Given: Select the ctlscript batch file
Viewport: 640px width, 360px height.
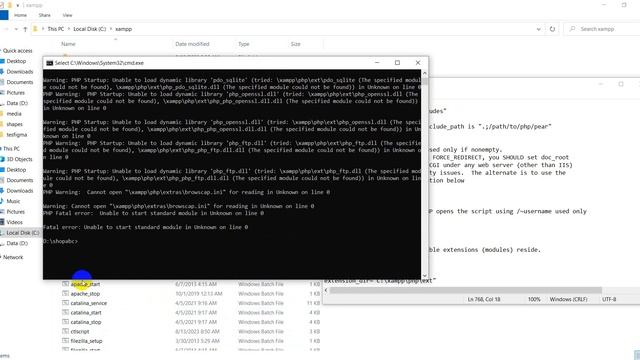Looking at the screenshot, I should (80, 331).
